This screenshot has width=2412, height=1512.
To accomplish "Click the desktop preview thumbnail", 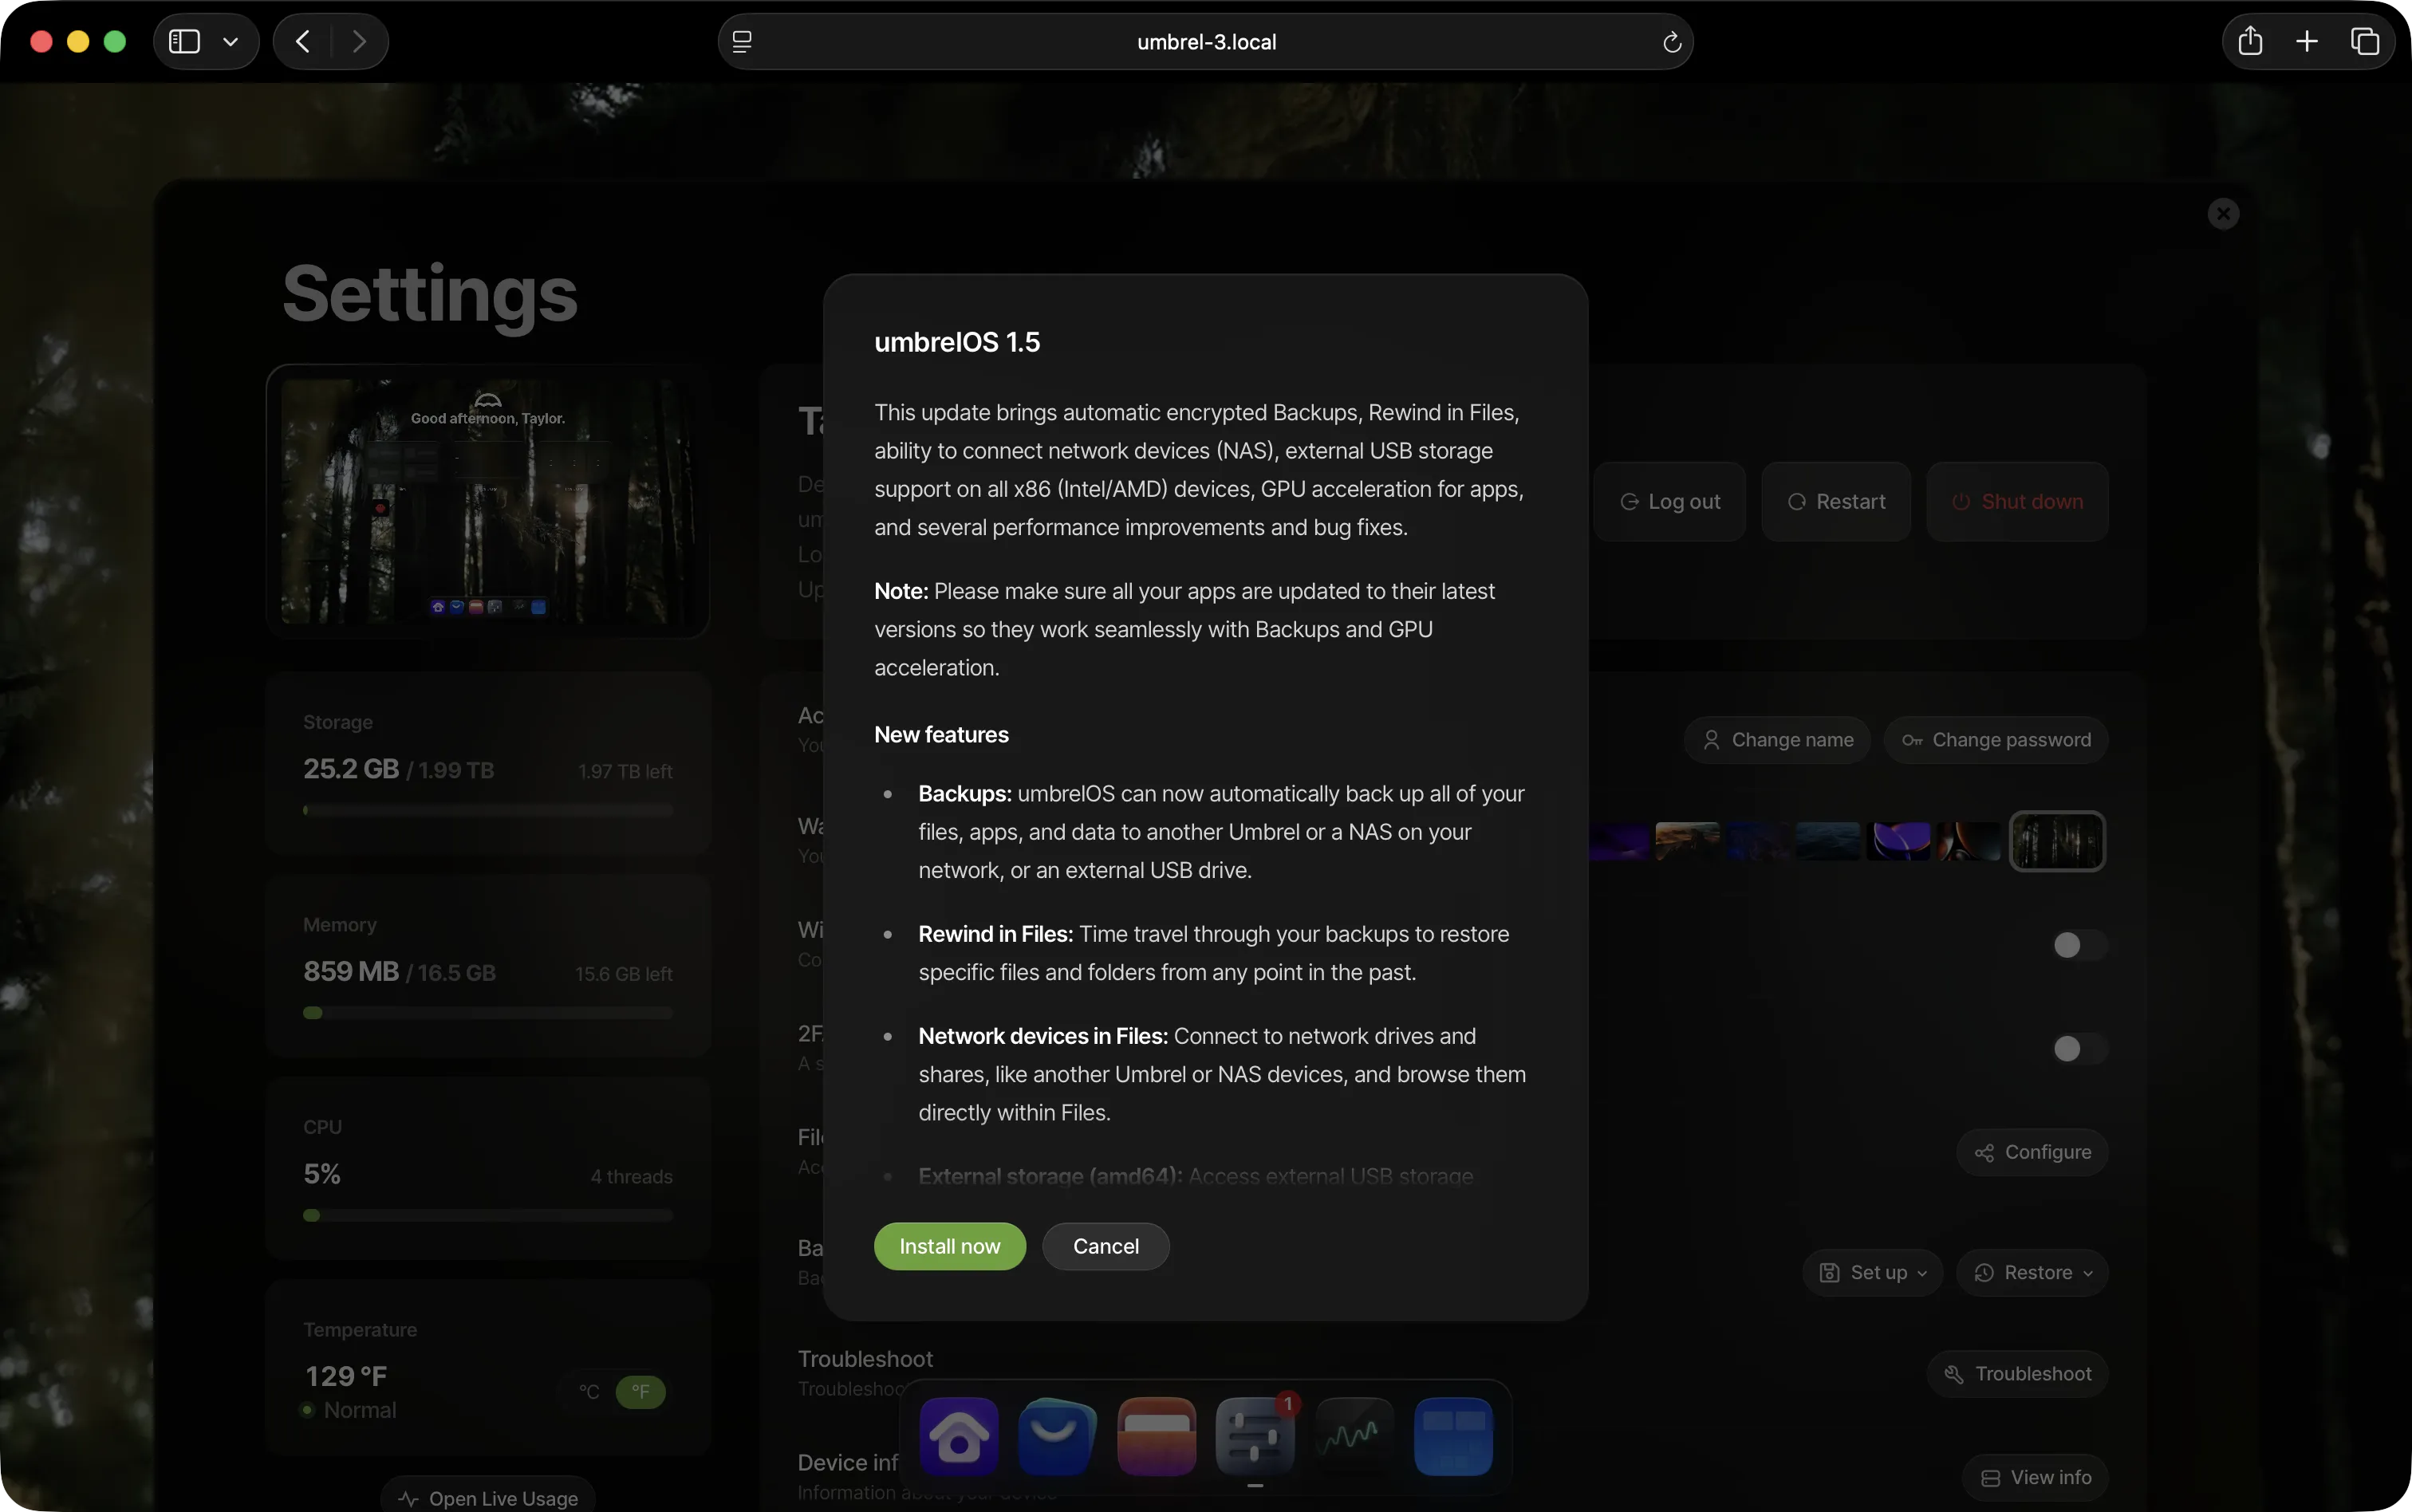I will click(x=488, y=501).
